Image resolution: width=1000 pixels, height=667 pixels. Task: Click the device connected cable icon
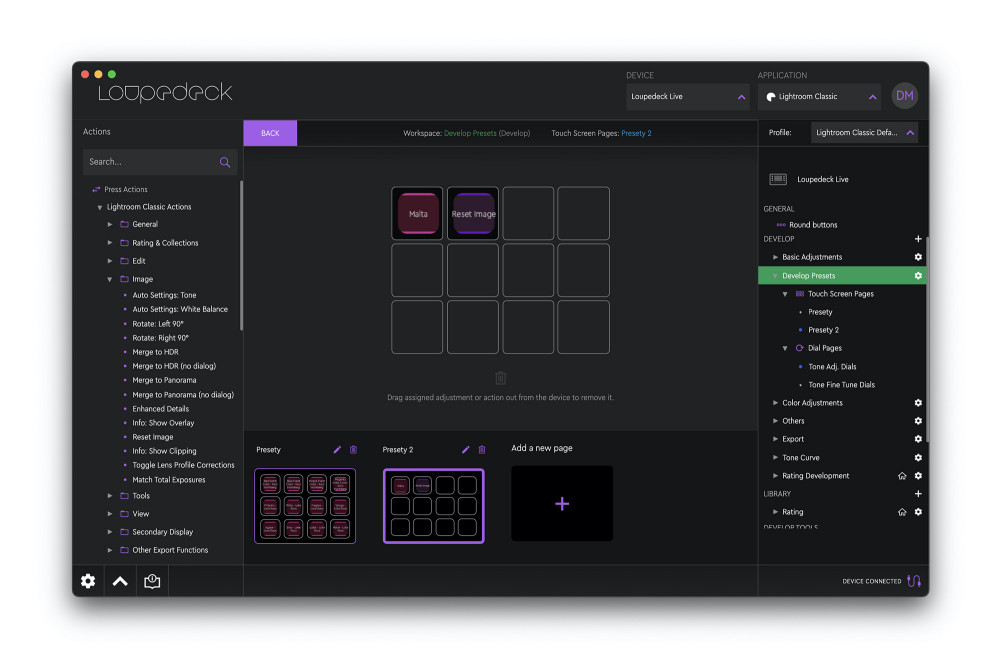point(914,581)
